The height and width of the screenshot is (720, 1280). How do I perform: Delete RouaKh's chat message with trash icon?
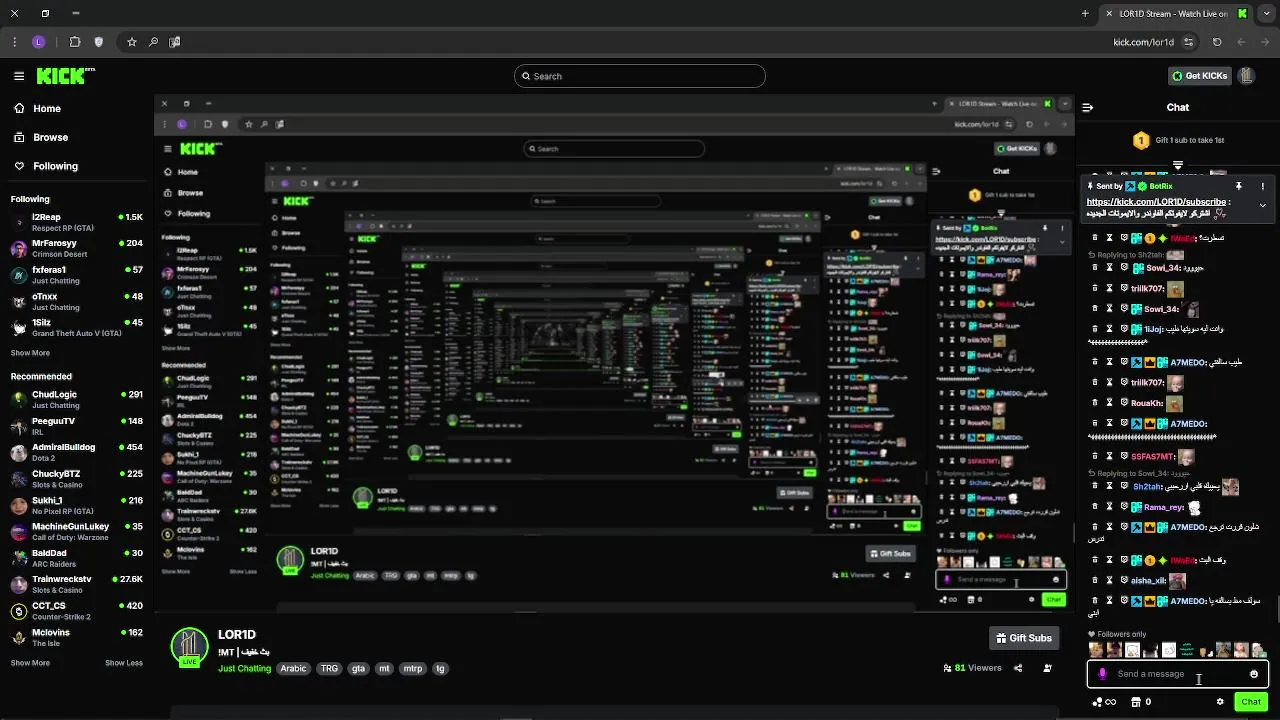coord(1095,403)
